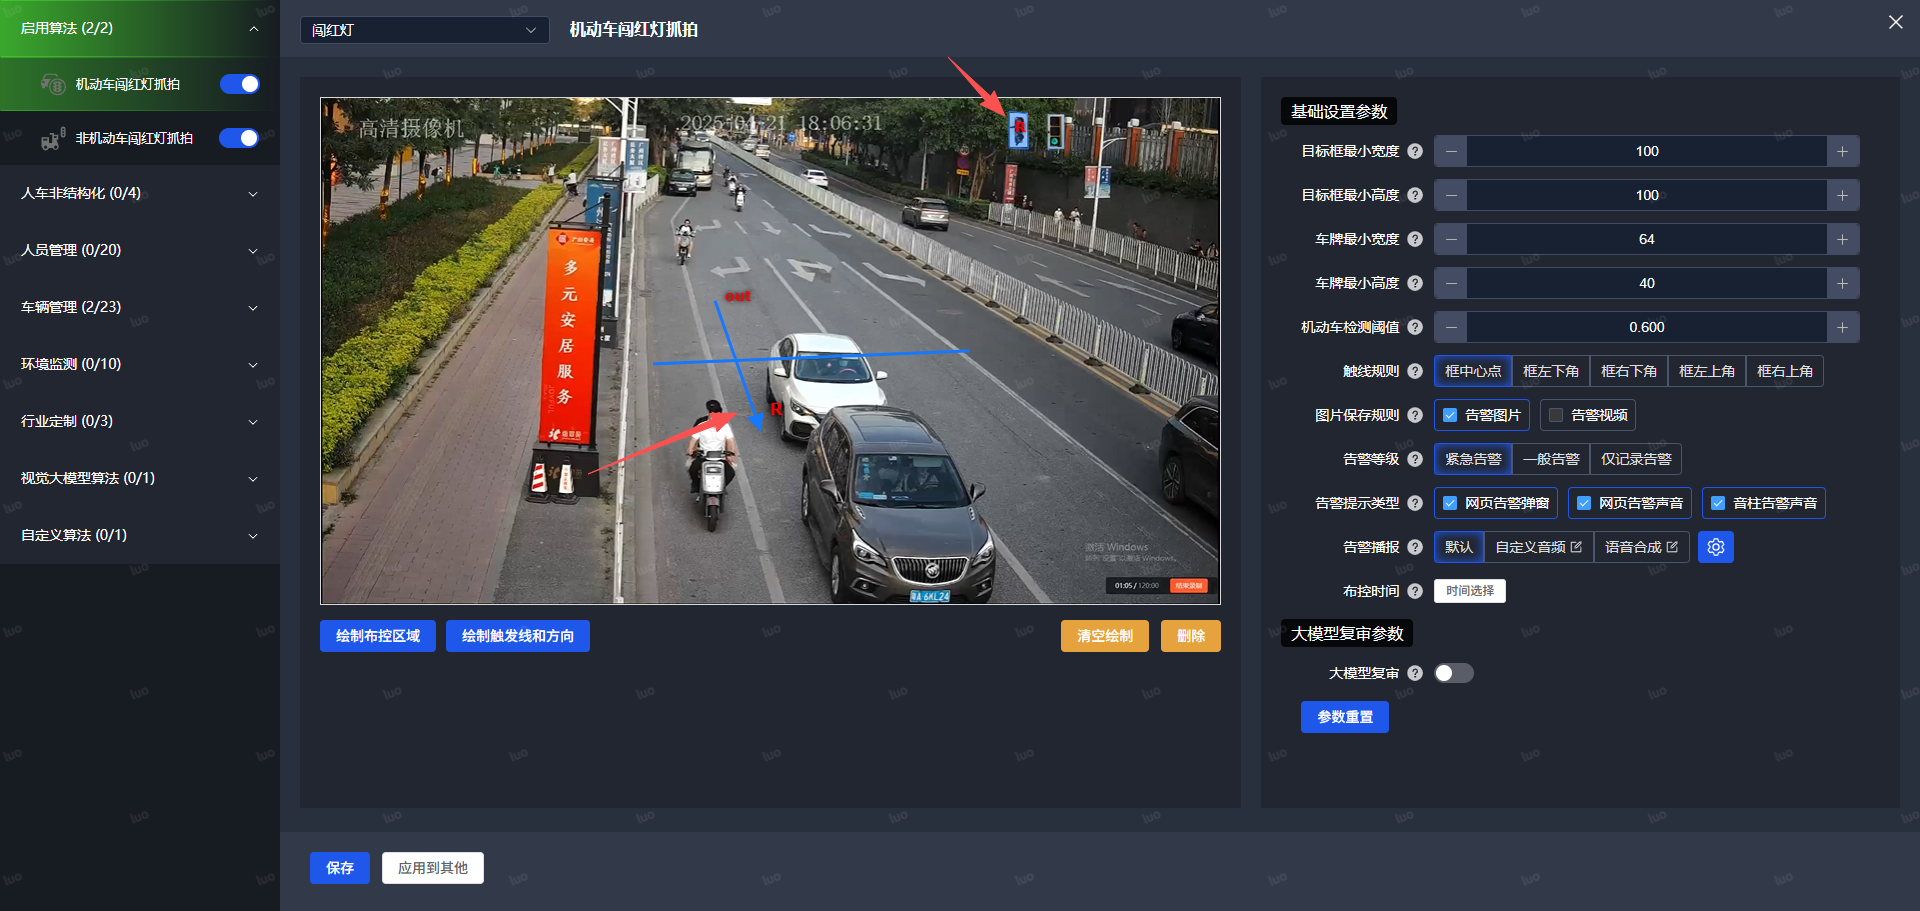1920x911 pixels.
Task: Click the camera preview image
Action: pos(770,351)
